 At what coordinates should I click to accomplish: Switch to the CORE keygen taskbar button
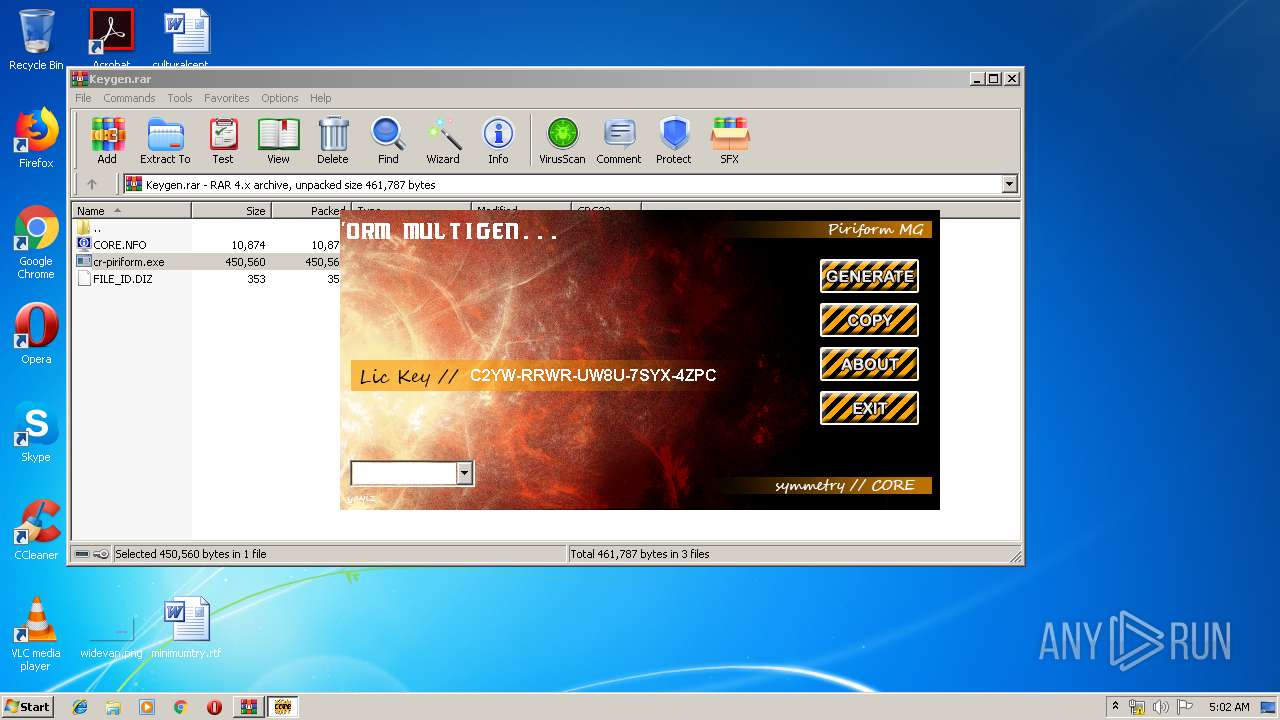(283, 707)
